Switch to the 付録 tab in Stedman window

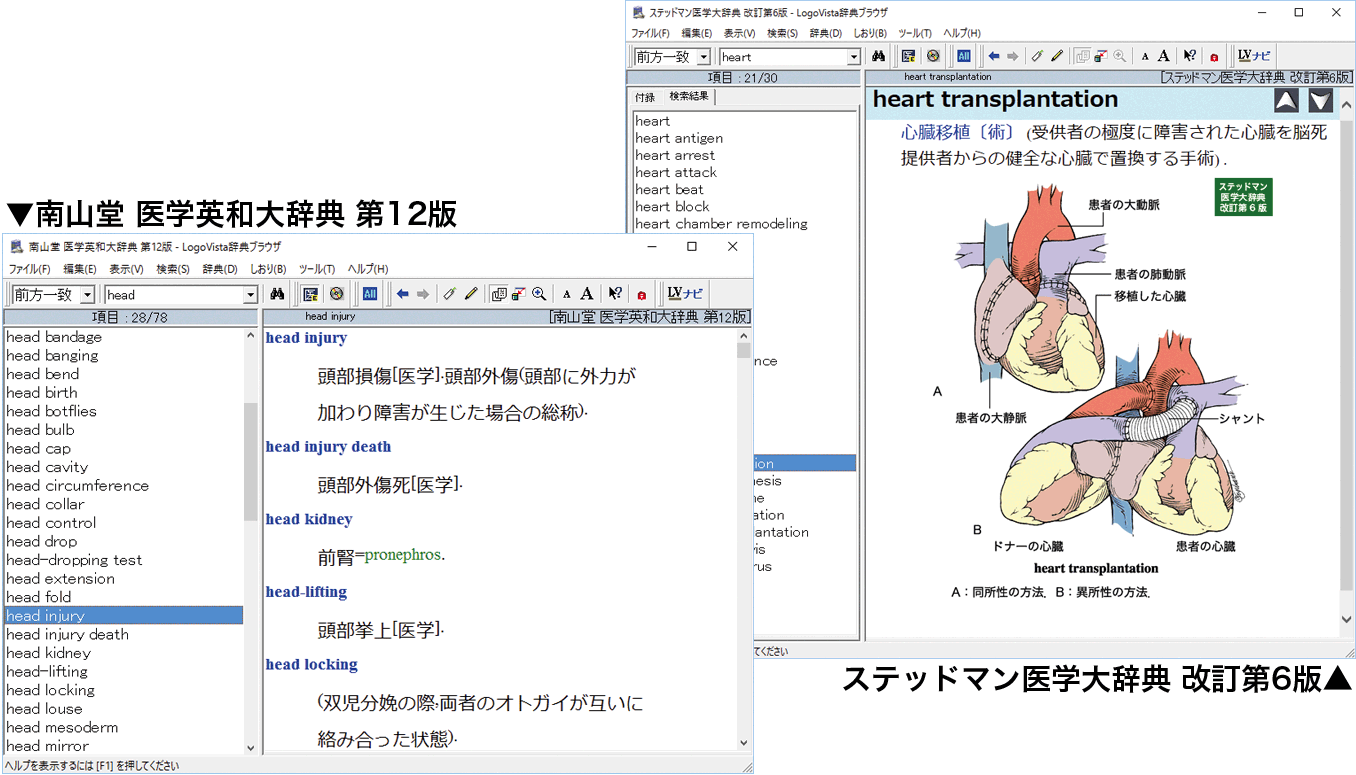point(645,97)
